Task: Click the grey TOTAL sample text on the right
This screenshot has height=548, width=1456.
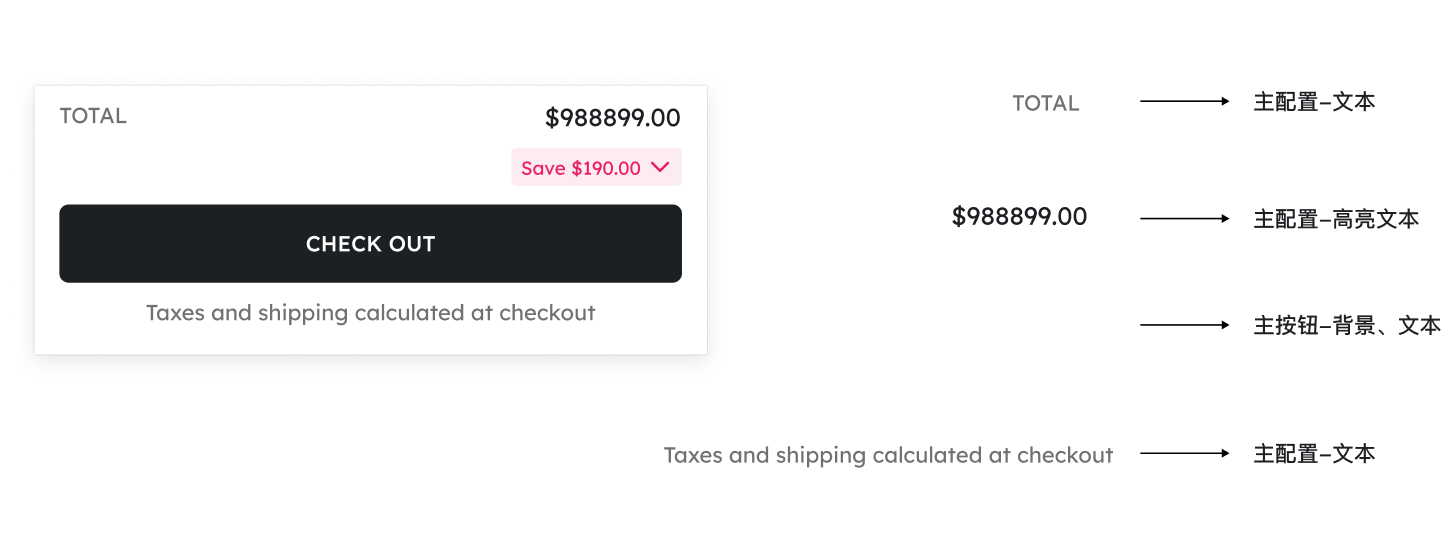Action: [1045, 103]
